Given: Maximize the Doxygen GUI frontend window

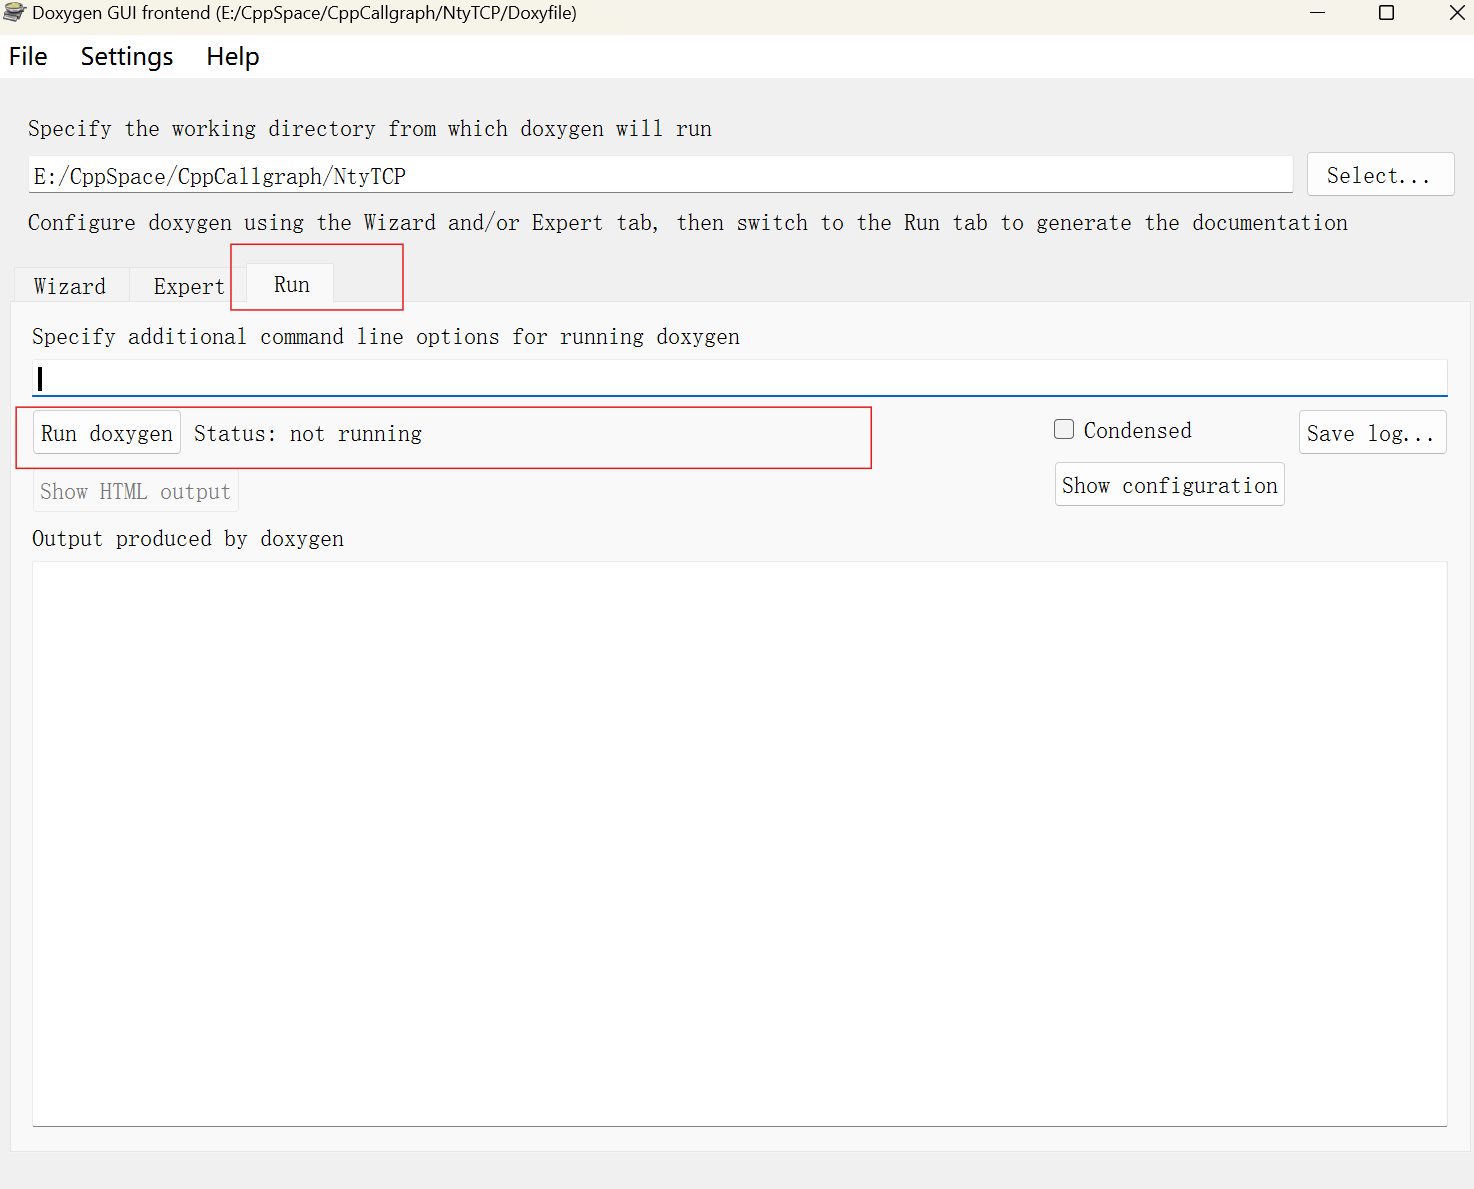Looking at the screenshot, I should (x=1386, y=13).
